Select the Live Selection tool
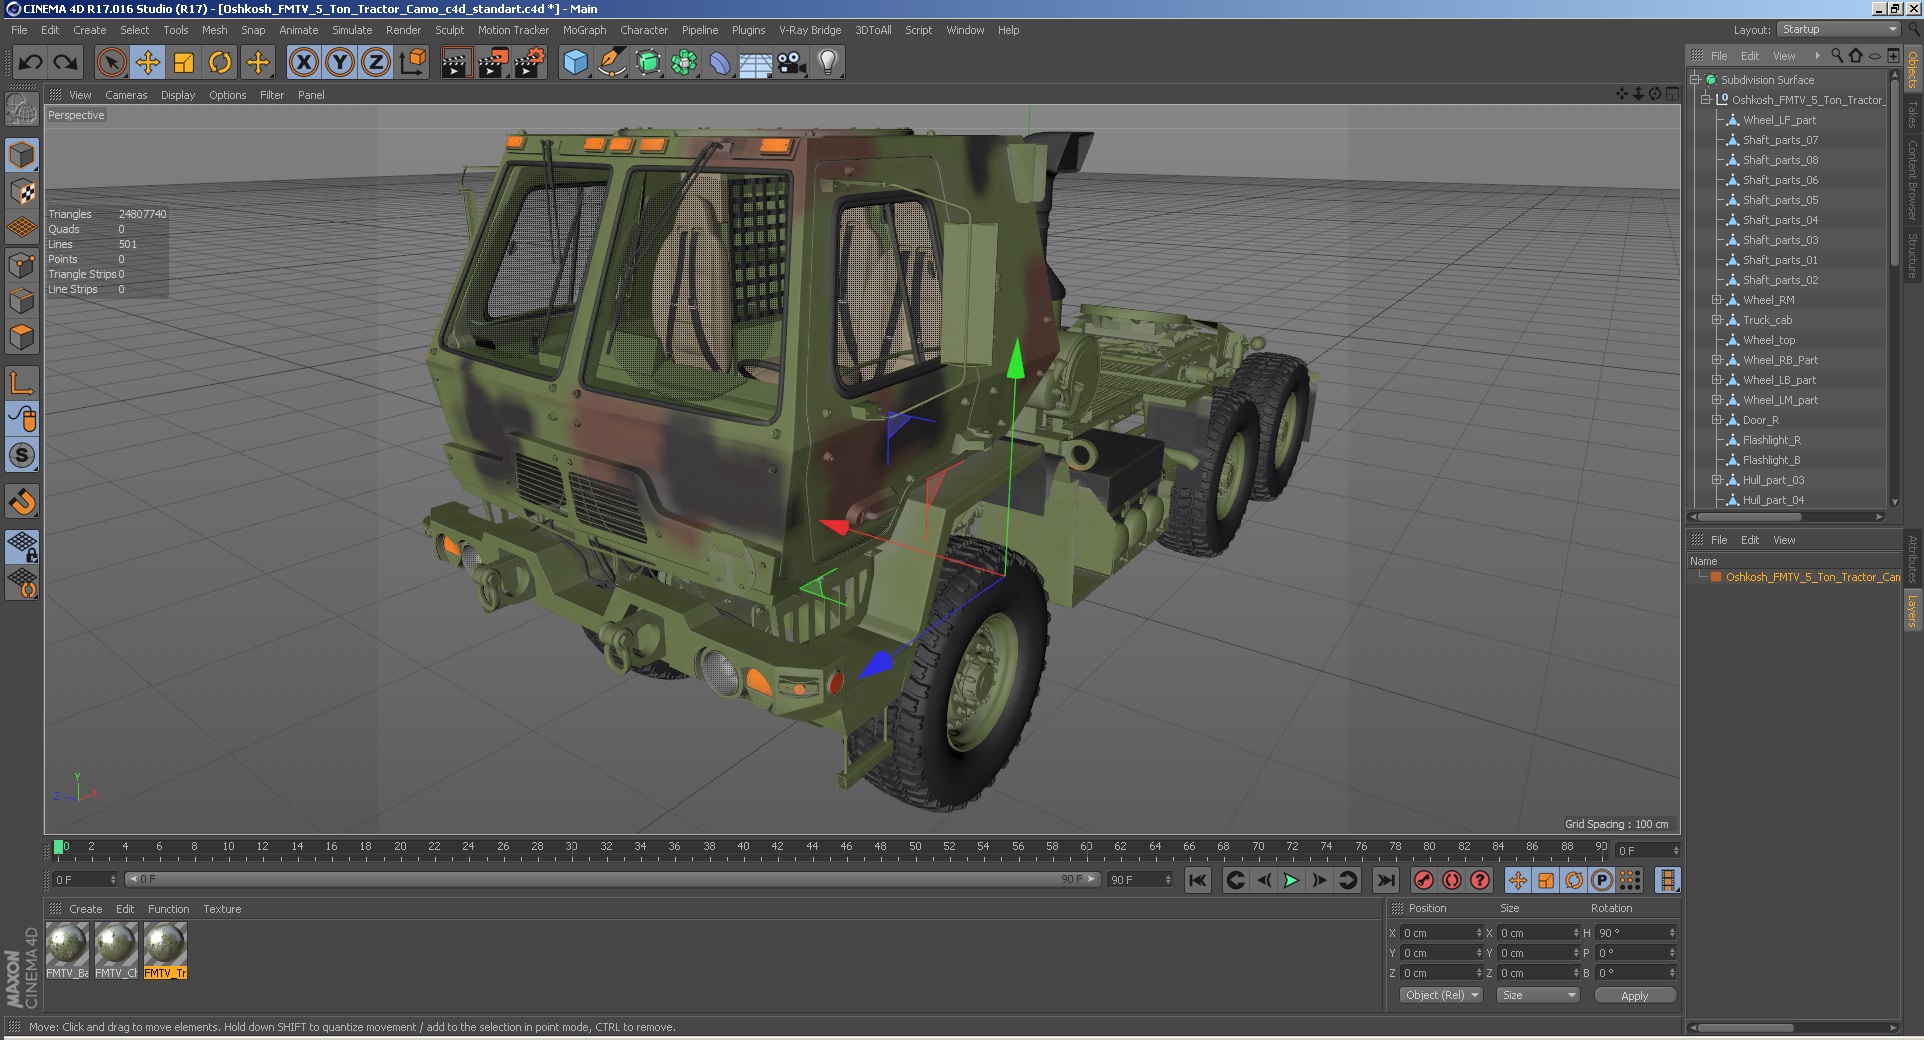The width and height of the screenshot is (1924, 1040). pyautogui.click(x=112, y=63)
